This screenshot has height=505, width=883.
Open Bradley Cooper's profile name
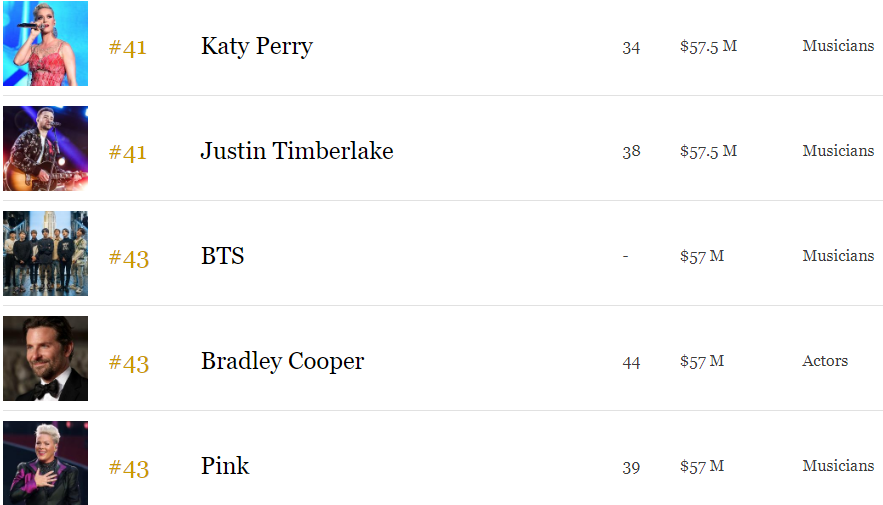tap(282, 361)
